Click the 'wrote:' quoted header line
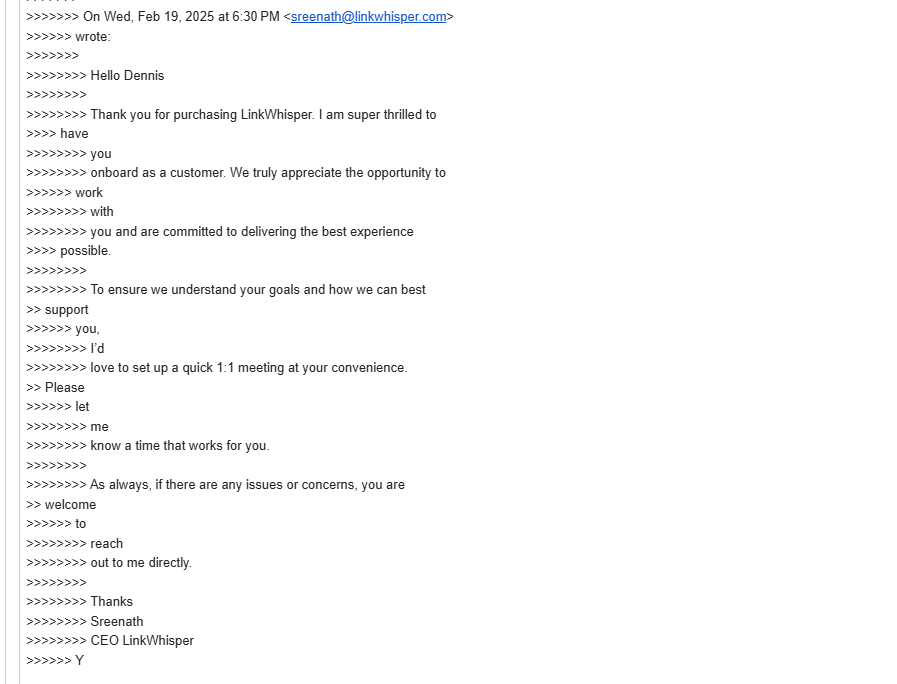 point(93,37)
